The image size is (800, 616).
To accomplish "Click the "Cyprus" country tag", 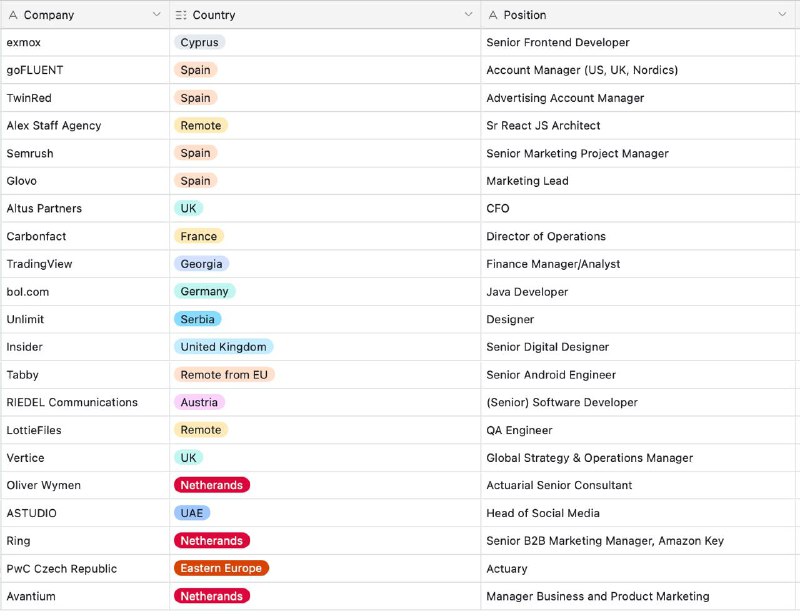I will coord(199,42).
